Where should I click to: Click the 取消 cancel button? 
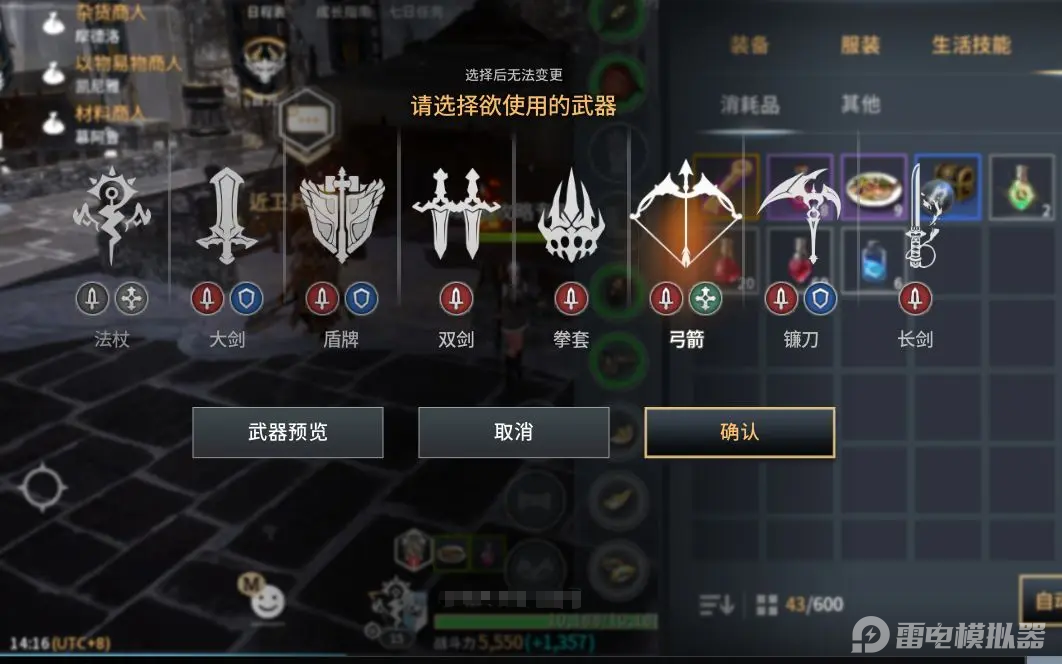tap(513, 432)
